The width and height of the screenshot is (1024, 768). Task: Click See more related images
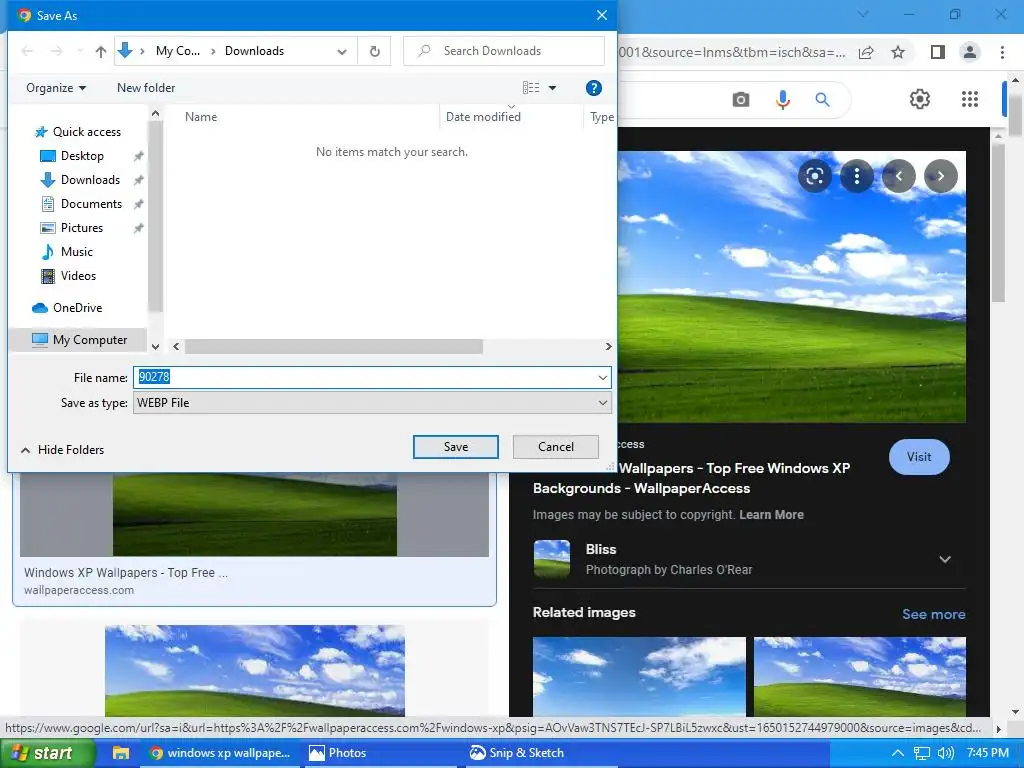pos(933,615)
